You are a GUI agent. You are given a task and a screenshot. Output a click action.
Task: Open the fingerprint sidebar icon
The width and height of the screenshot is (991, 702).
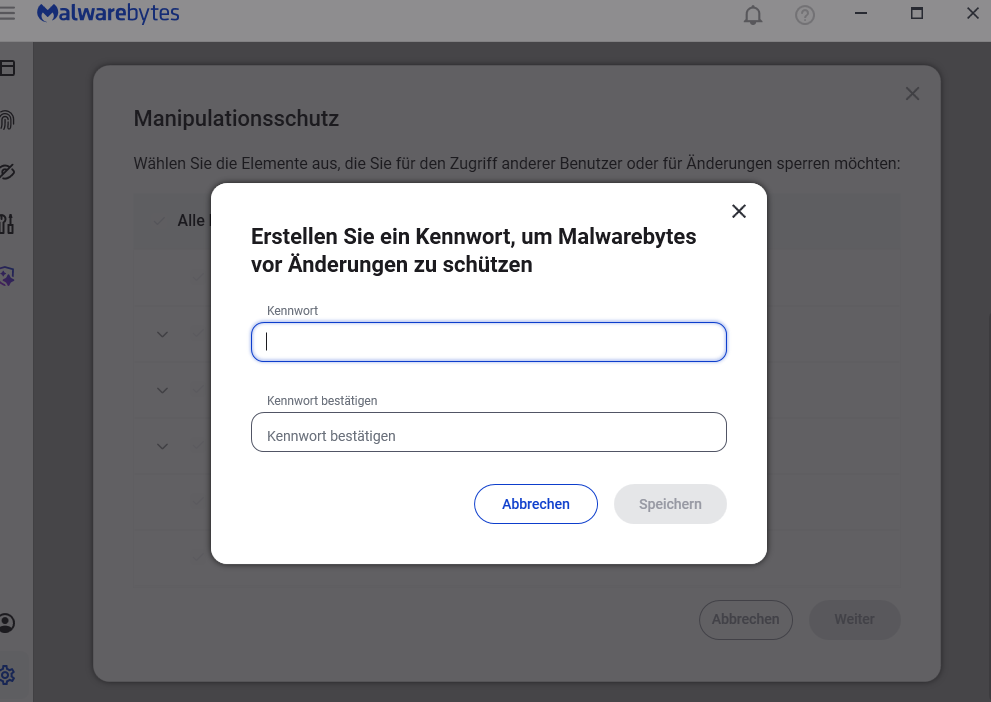coord(7,120)
